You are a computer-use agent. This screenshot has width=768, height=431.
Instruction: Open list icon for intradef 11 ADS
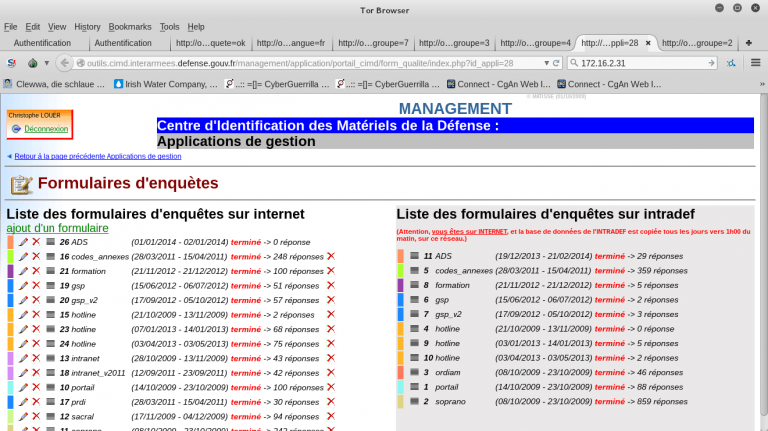pyautogui.click(x=414, y=256)
